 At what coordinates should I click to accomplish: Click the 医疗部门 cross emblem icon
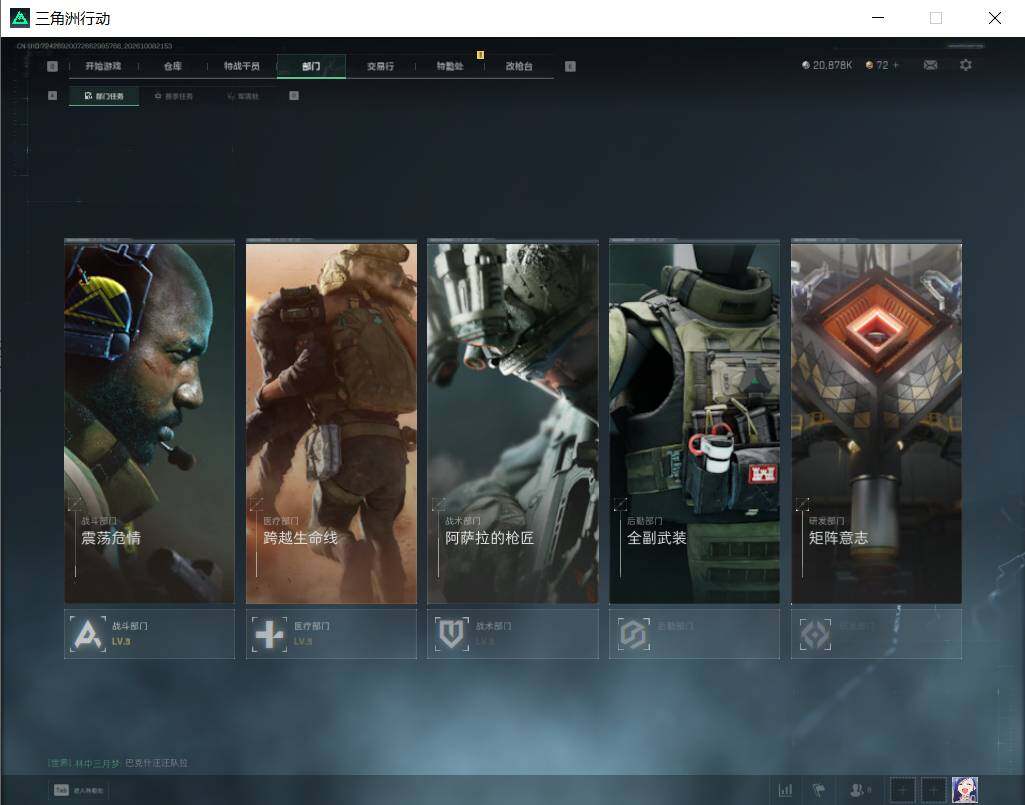click(x=270, y=634)
